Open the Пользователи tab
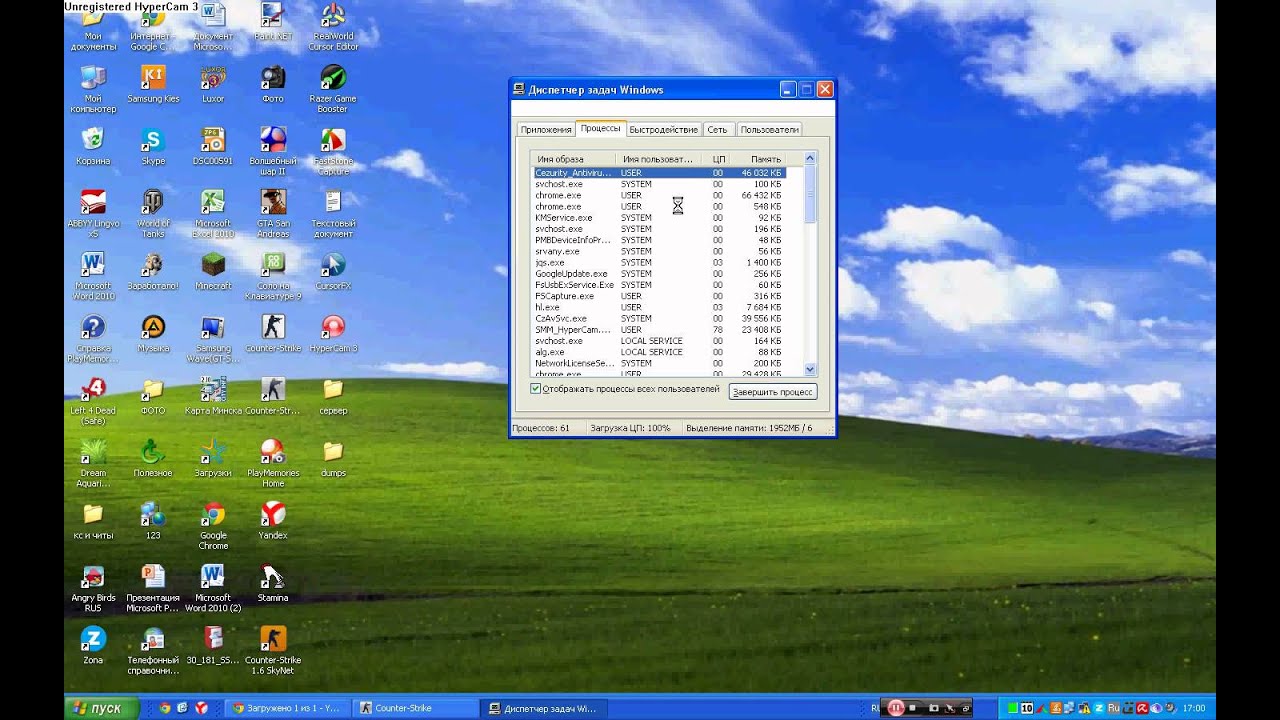Viewport: 1280px width, 720px height. (769, 129)
